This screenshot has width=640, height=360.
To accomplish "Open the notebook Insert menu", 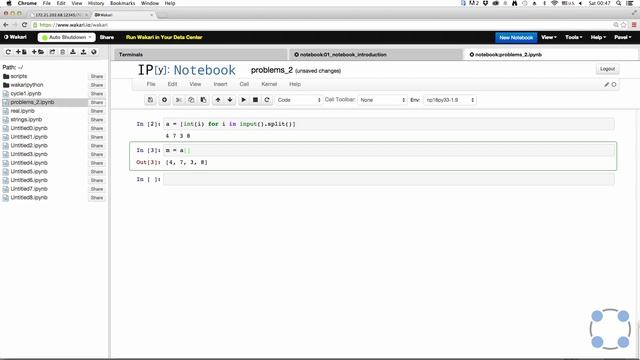I will 220,84.
